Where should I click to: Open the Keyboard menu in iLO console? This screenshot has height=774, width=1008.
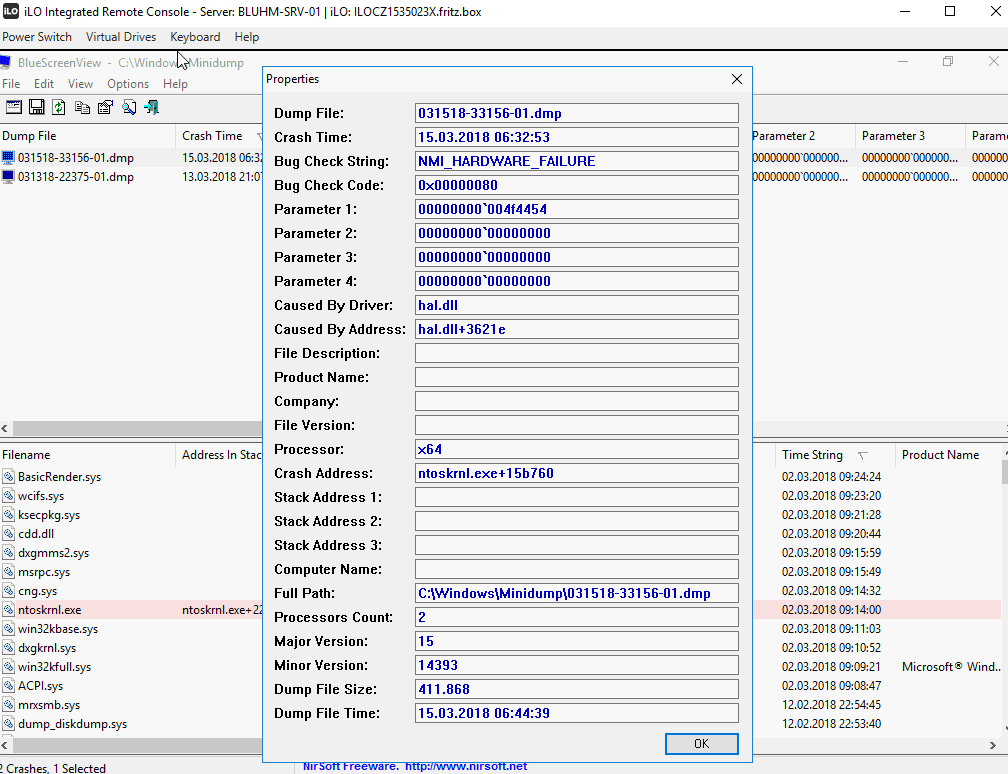click(x=195, y=37)
